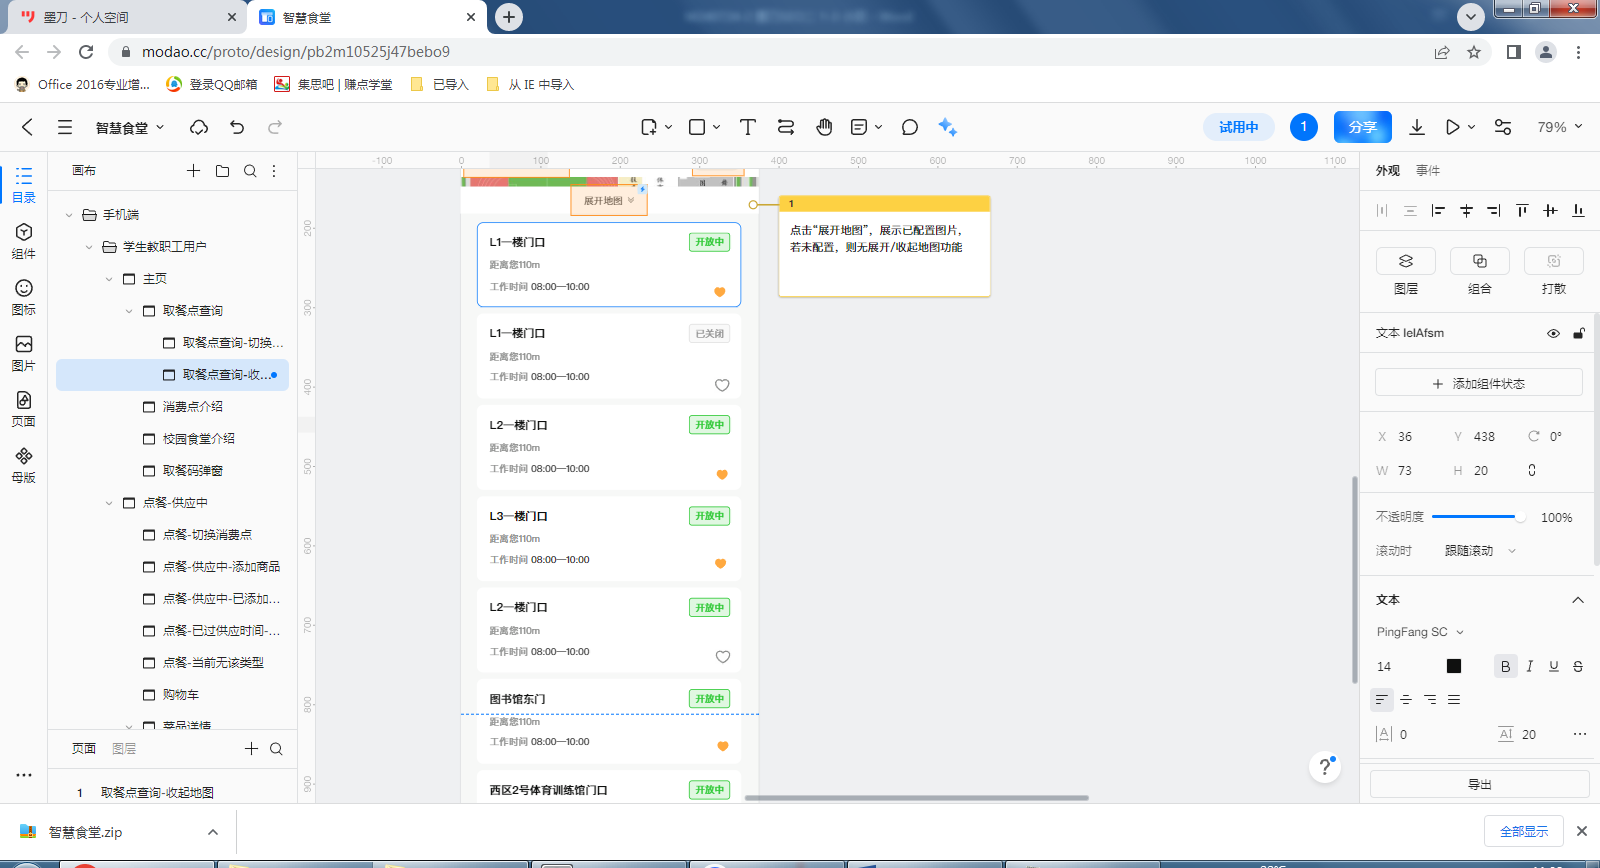
Task: Select the hand pan tool
Action: [824, 127]
